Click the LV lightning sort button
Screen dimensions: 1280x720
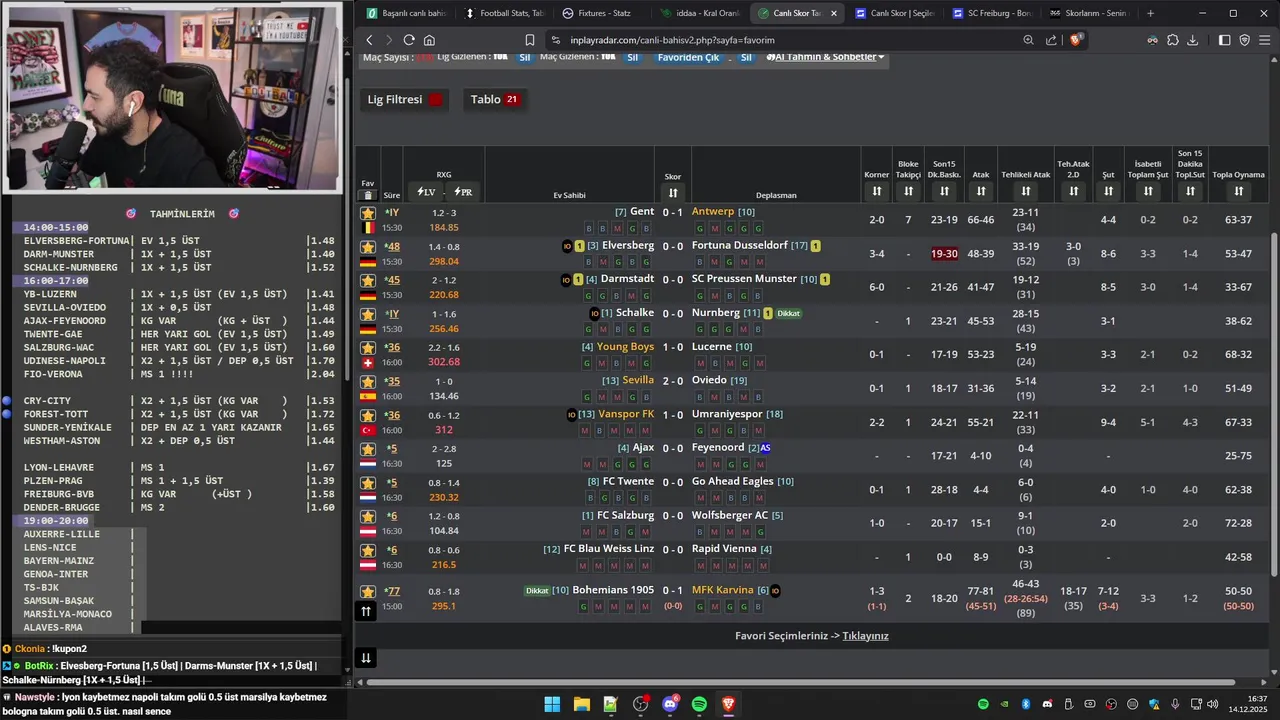(x=426, y=192)
